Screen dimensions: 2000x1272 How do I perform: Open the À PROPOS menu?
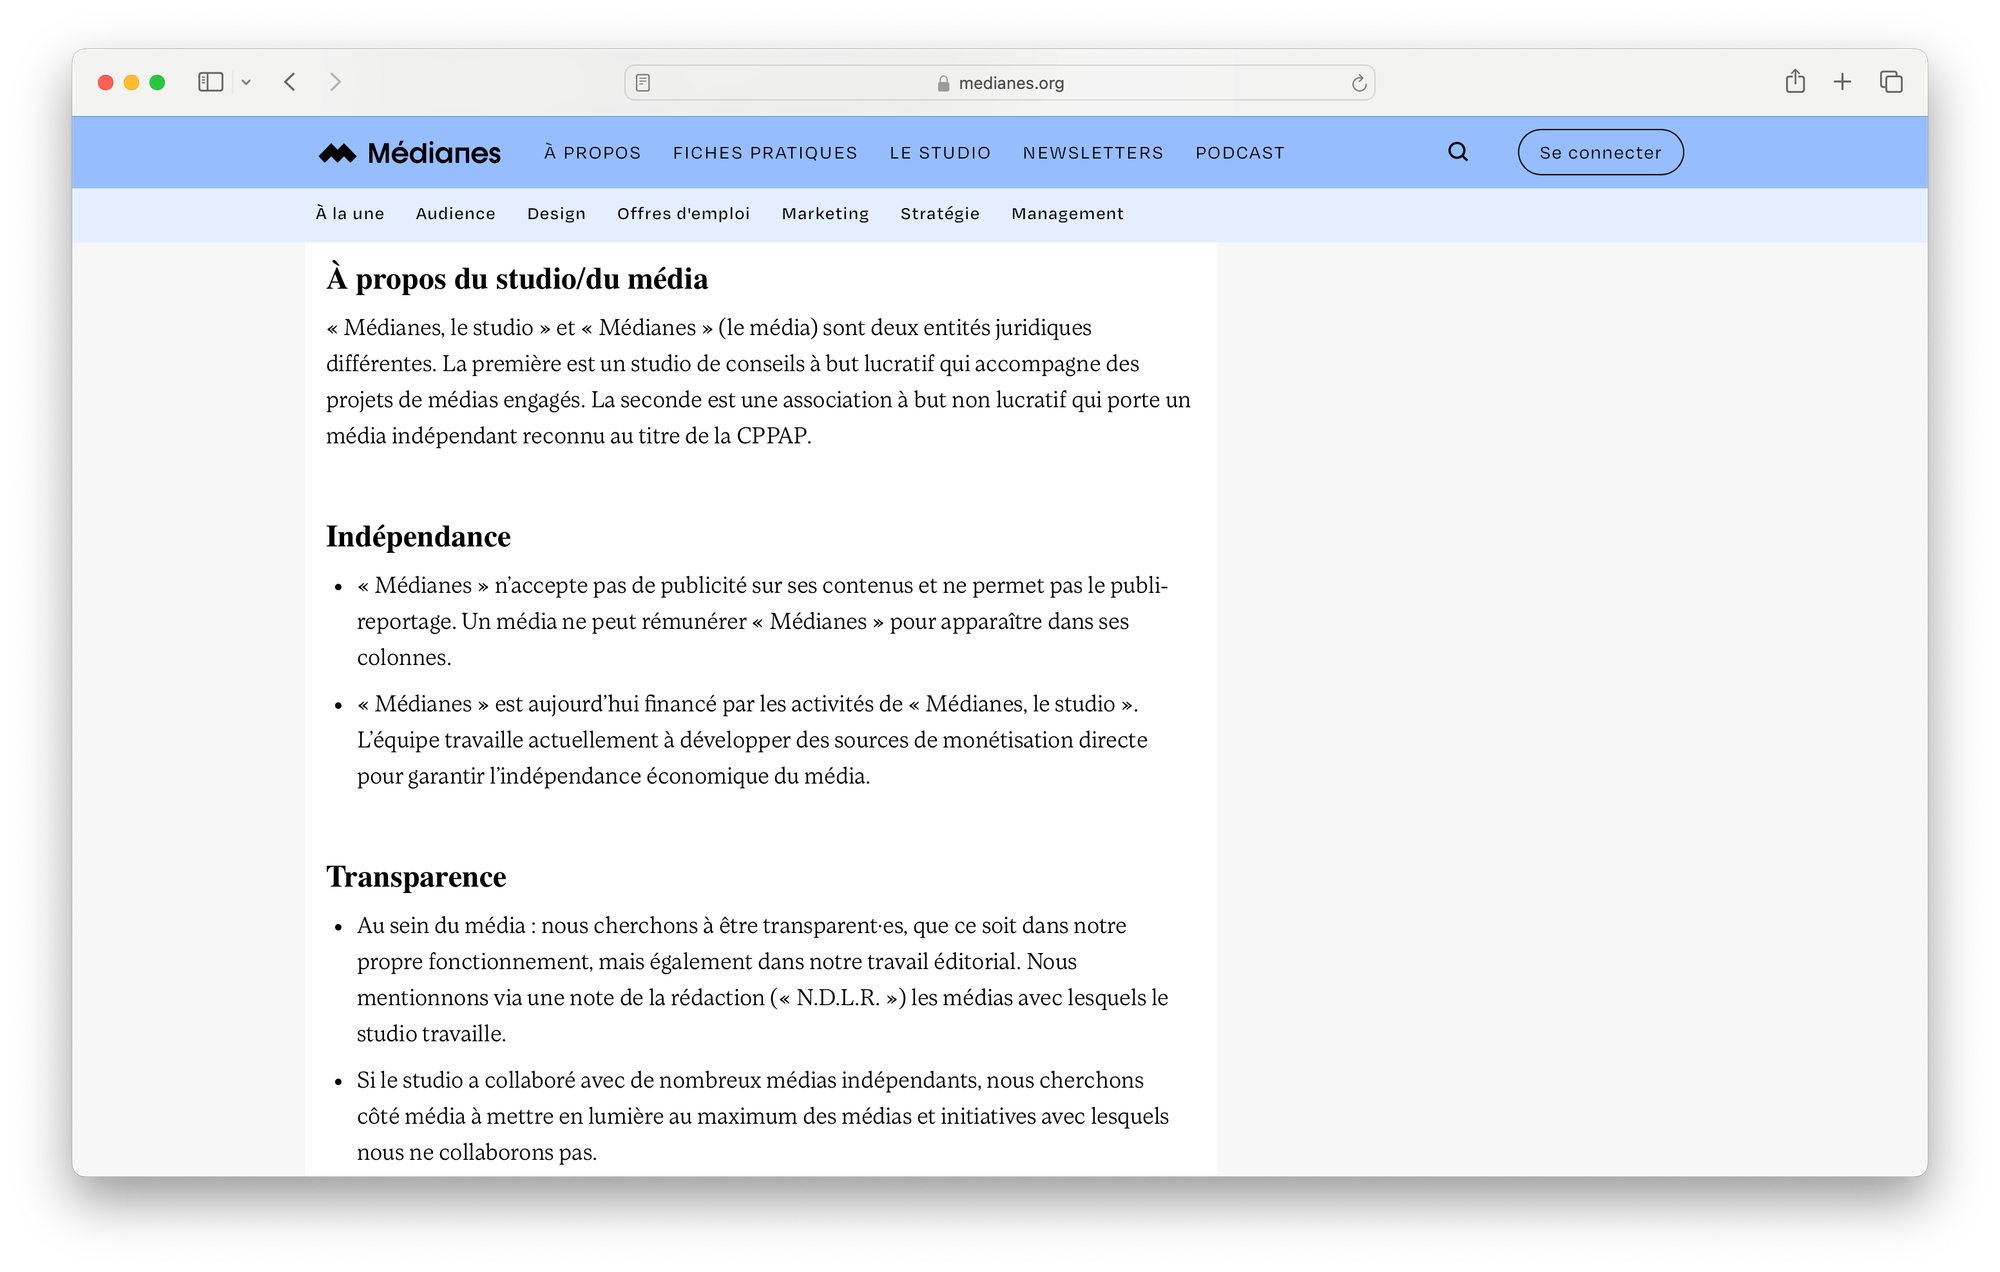[592, 153]
